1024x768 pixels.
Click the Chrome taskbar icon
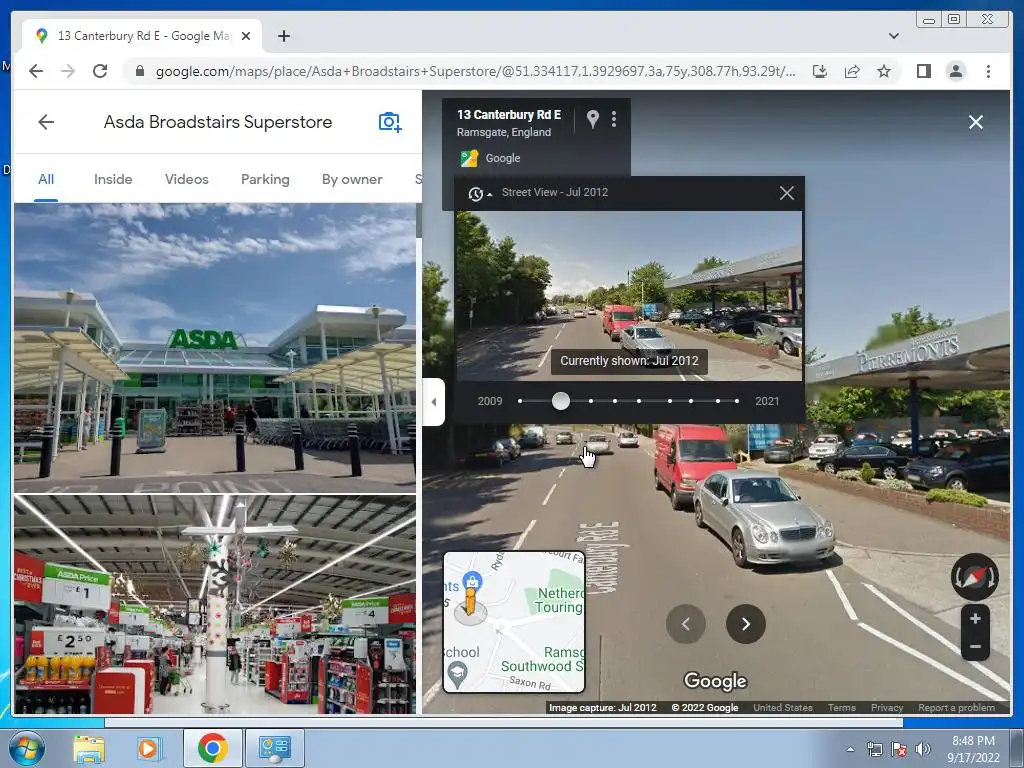coord(212,748)
